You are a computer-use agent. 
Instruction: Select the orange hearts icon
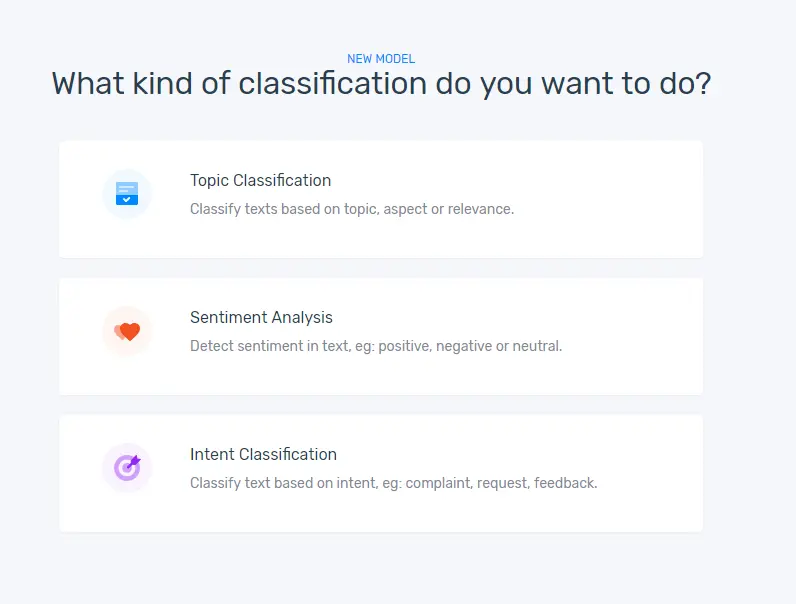click(127, 331)
